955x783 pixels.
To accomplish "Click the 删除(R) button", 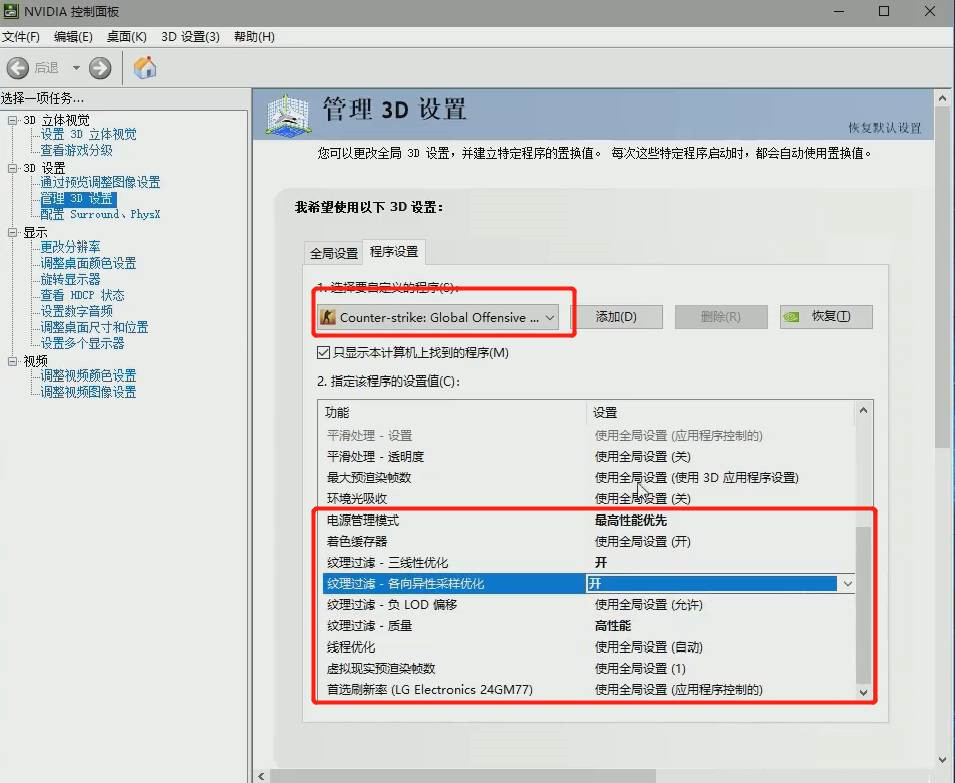I will (721, 317).
